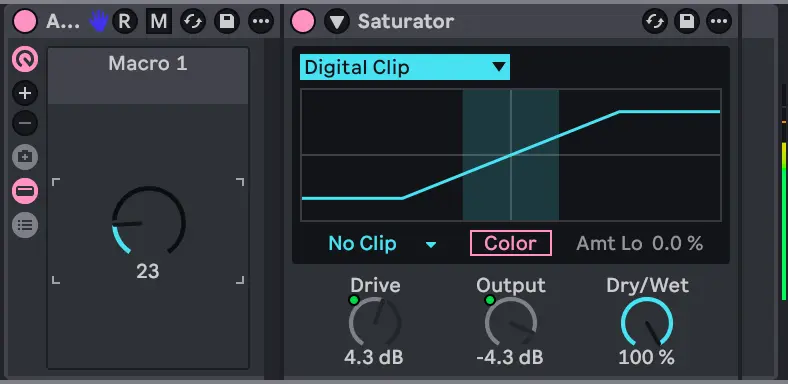This screenshot has width=788, height=384.
Task: Click the Output value -4.3 dB
Action: pos(510,357)
